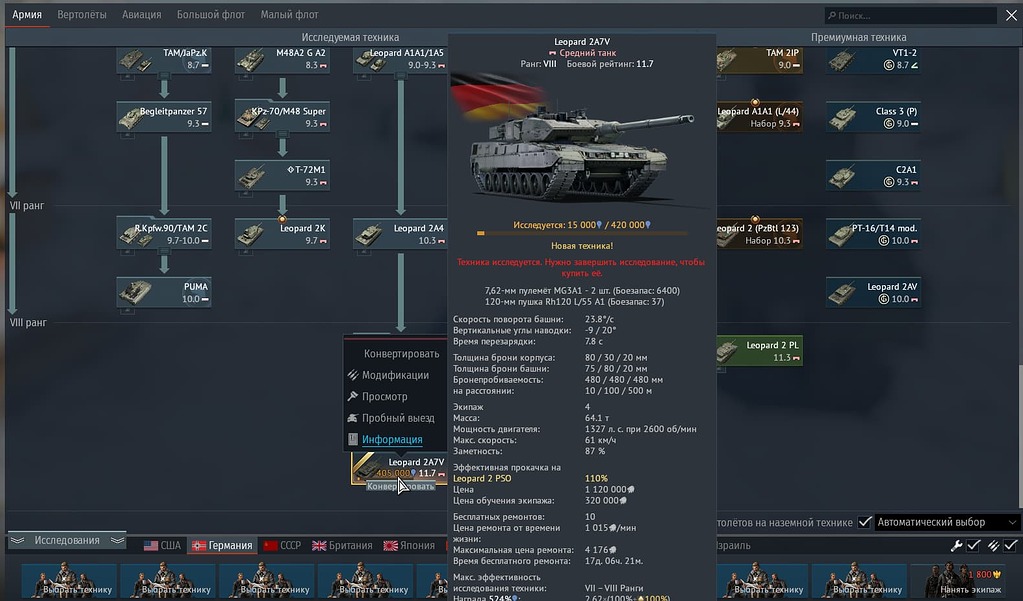This screenshot has width=1023, height=601.
Task: Click the Leopard 2A4 icon in the research tree
Action: 400,232
